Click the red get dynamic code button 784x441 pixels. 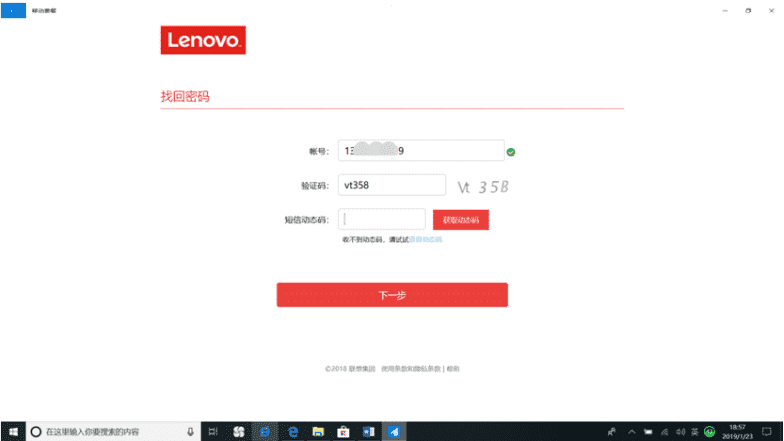[x=460, y=220]
